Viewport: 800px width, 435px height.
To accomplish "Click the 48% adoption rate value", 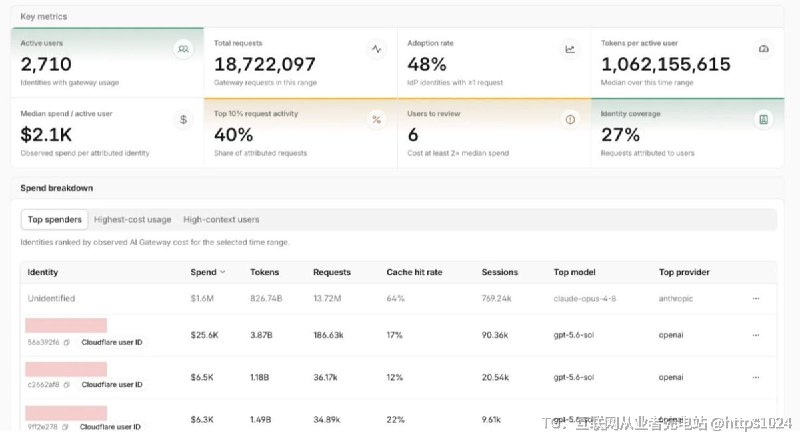I will tap(427, 64).
